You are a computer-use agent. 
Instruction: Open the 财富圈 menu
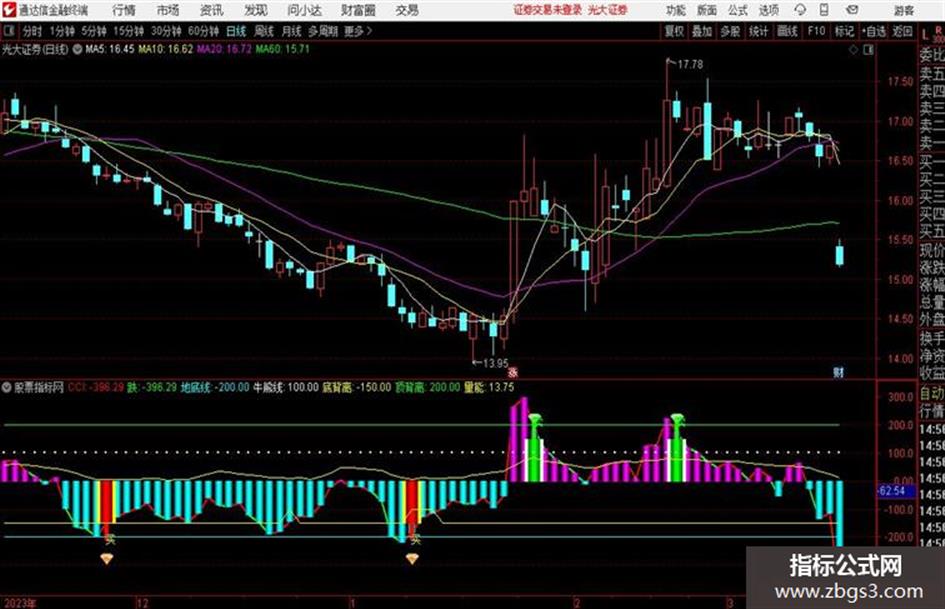tap(359, 10)
